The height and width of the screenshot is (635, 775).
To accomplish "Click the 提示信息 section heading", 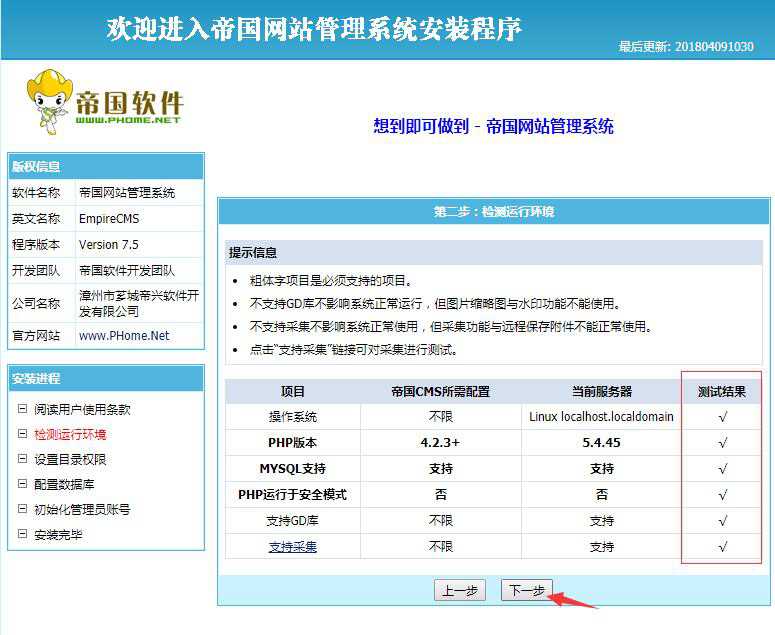I will tap(253, 253).
